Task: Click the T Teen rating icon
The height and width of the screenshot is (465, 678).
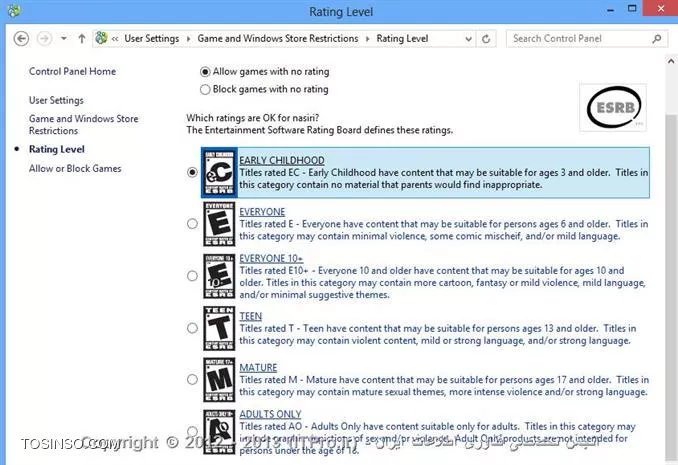Action: point(220,328)
